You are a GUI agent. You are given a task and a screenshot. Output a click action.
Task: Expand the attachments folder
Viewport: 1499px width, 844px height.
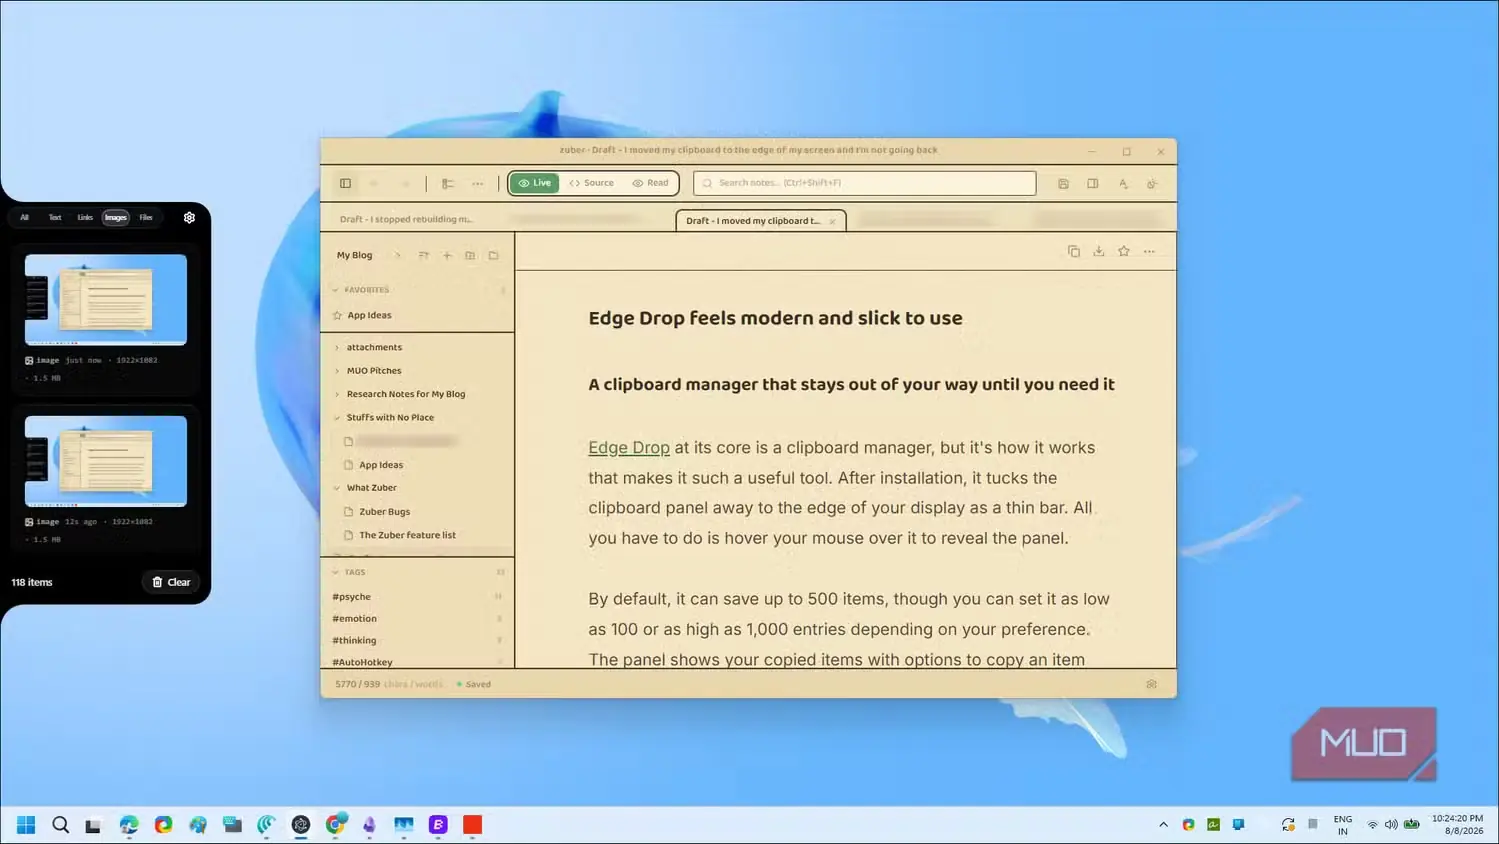click(337, 347)
